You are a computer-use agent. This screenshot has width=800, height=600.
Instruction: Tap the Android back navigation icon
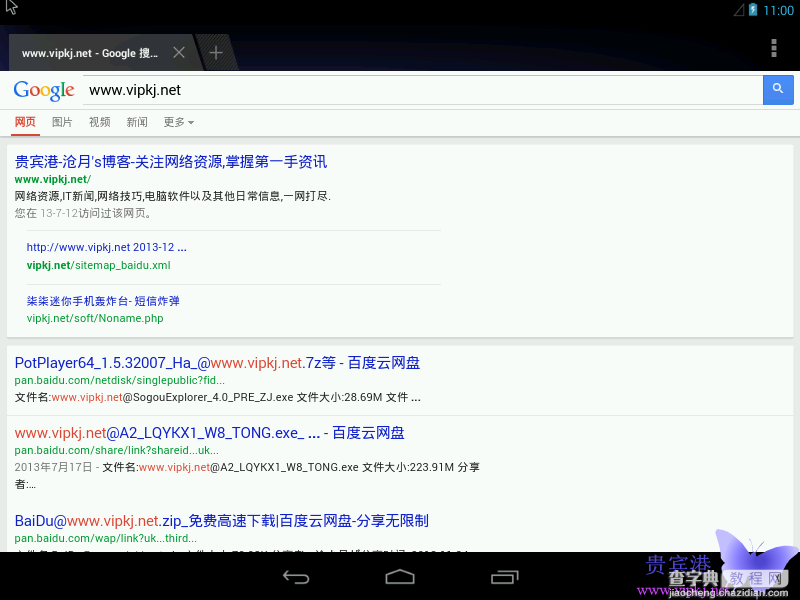pos(296,577)
